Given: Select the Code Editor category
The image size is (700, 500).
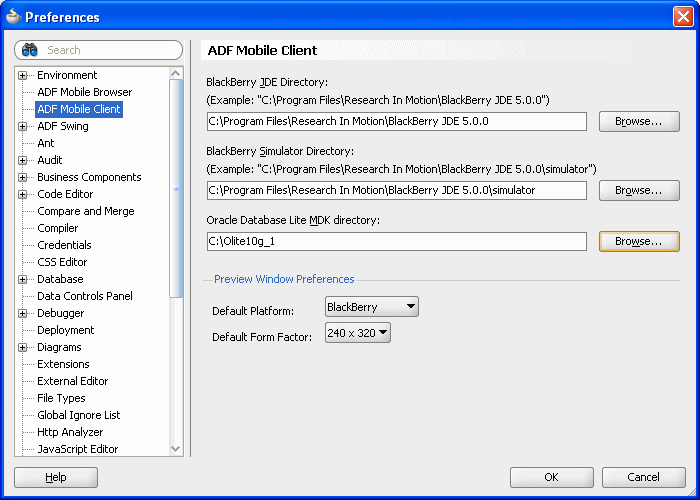Looking at the screenshot, I should pos(65,194).
